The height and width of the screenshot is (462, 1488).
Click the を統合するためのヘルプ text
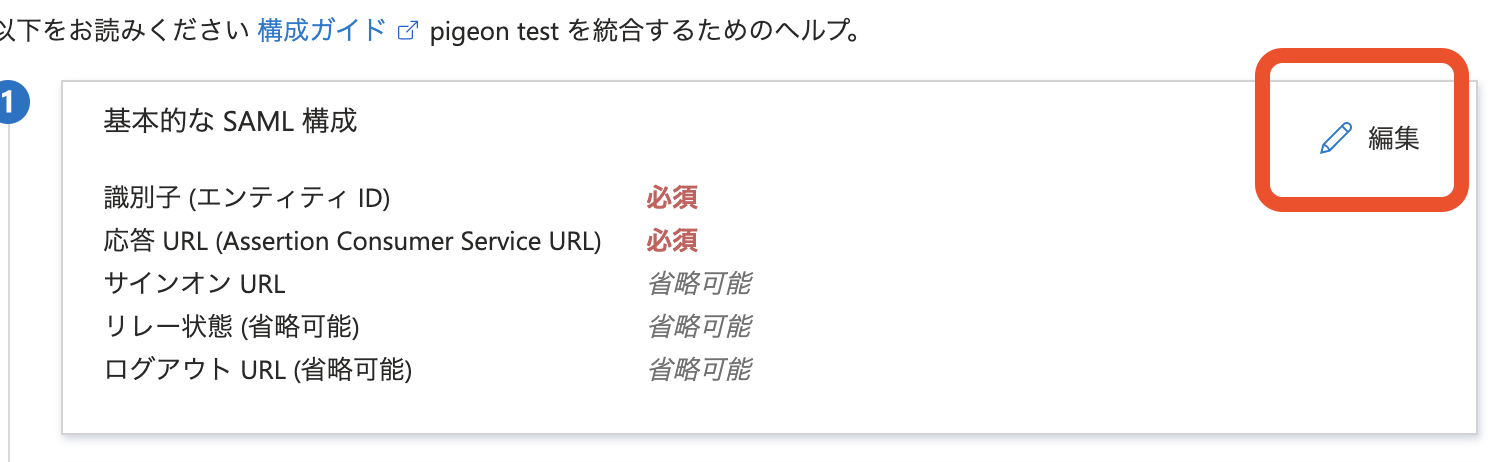pyautogui.click(x=715, y=30)
